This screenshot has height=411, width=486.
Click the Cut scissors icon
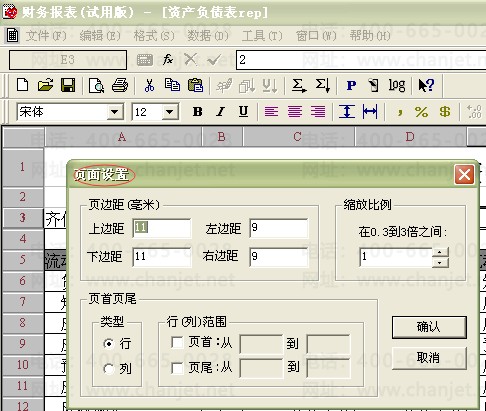pyautogui.click(x=149, y=85)
